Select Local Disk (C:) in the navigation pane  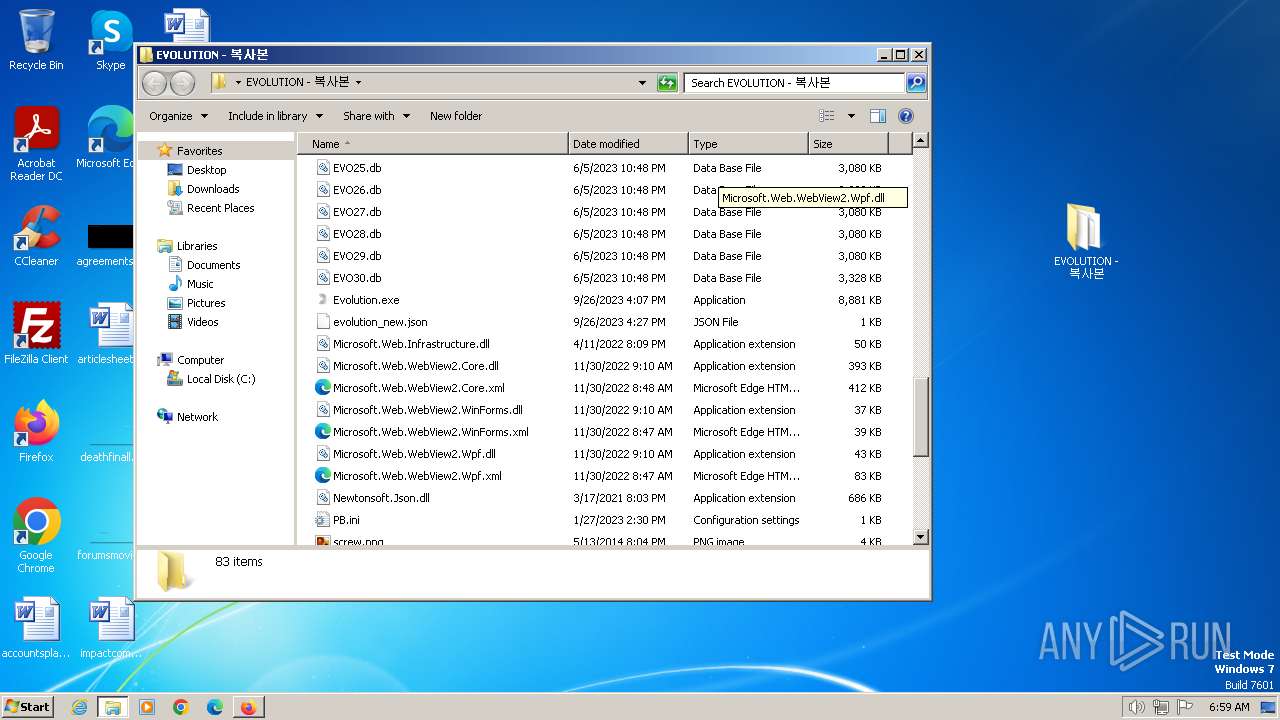(220, 379)
